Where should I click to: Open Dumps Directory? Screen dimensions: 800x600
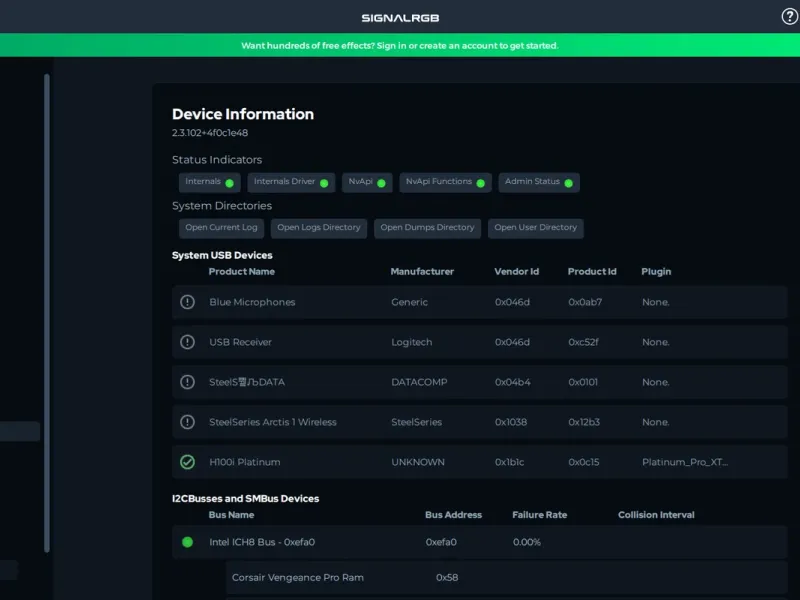(x=428, y=228)
